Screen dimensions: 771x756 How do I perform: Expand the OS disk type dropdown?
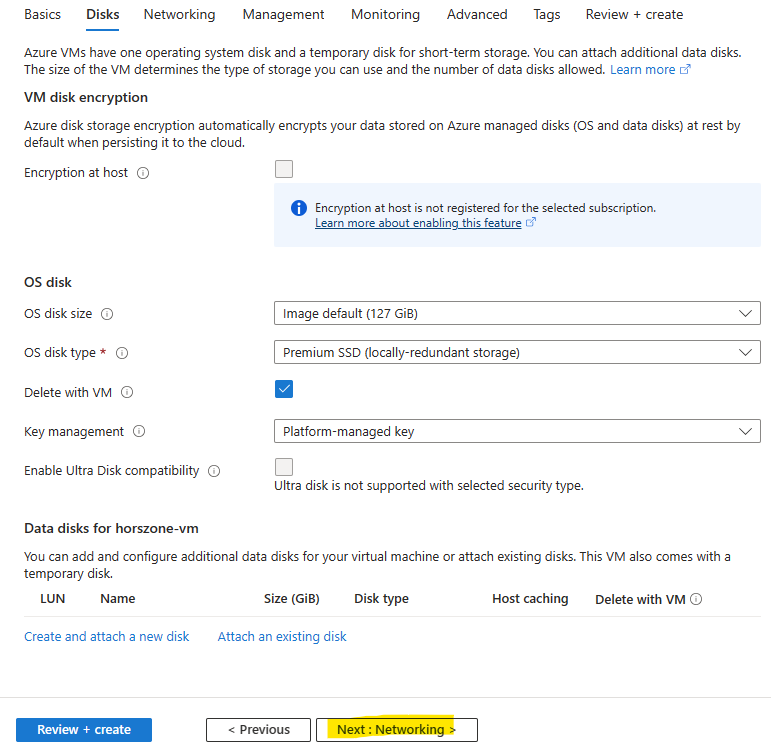click(x=517, y=353)
